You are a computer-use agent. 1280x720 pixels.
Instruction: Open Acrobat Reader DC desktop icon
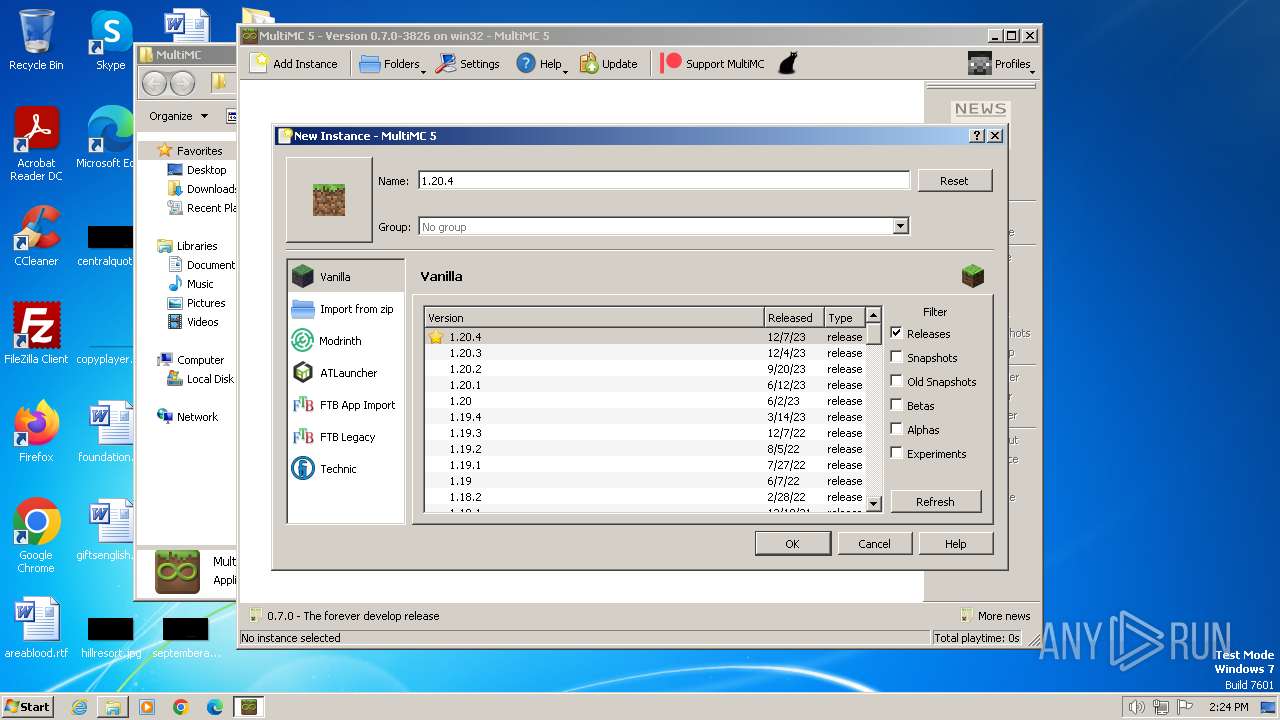coord(36,144)
